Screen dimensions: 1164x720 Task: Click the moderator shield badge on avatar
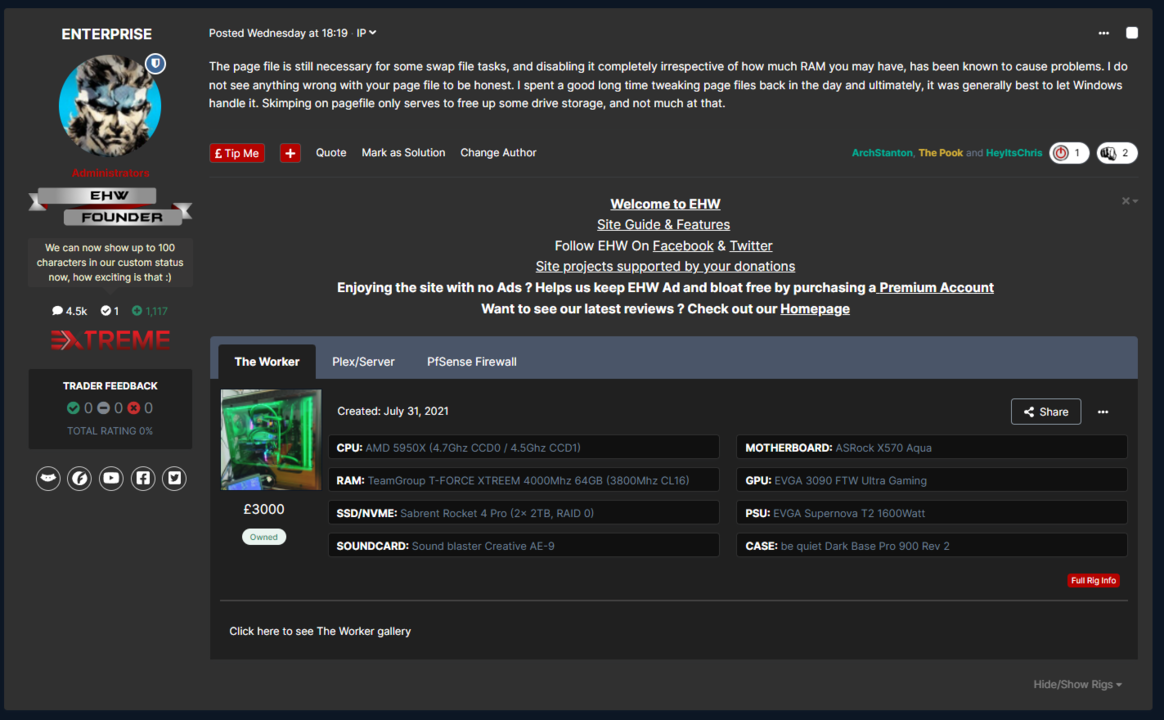point(155,64)
